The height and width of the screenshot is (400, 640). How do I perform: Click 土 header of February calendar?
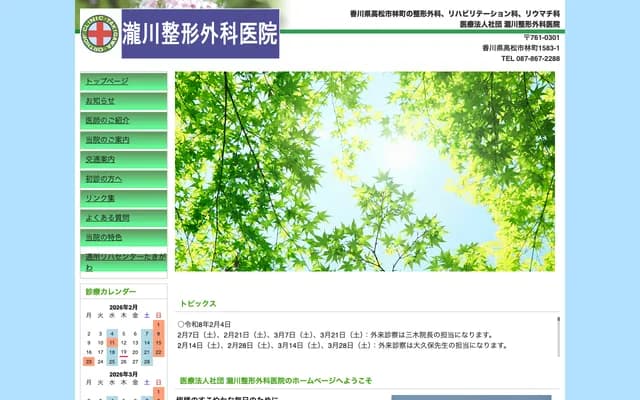[x=147, y=316]
